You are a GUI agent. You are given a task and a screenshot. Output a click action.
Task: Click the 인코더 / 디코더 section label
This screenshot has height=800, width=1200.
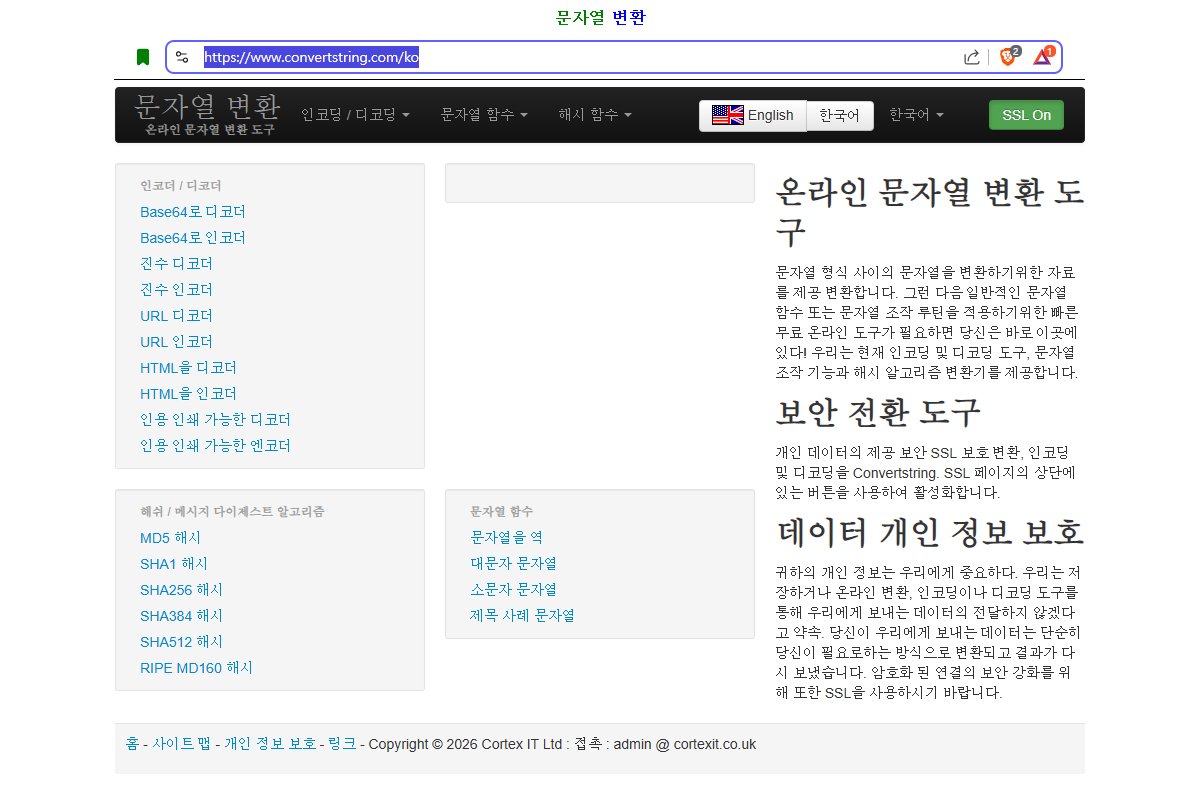click(181, 186)
